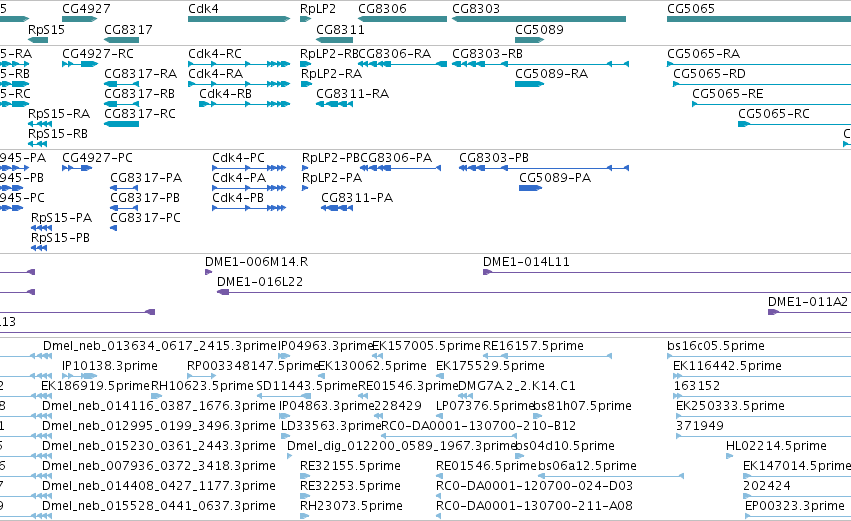The width and height of the screenshot is (851, 521).
Task: Click transcript CG8317-RC label
Action: tap(140, 114)
